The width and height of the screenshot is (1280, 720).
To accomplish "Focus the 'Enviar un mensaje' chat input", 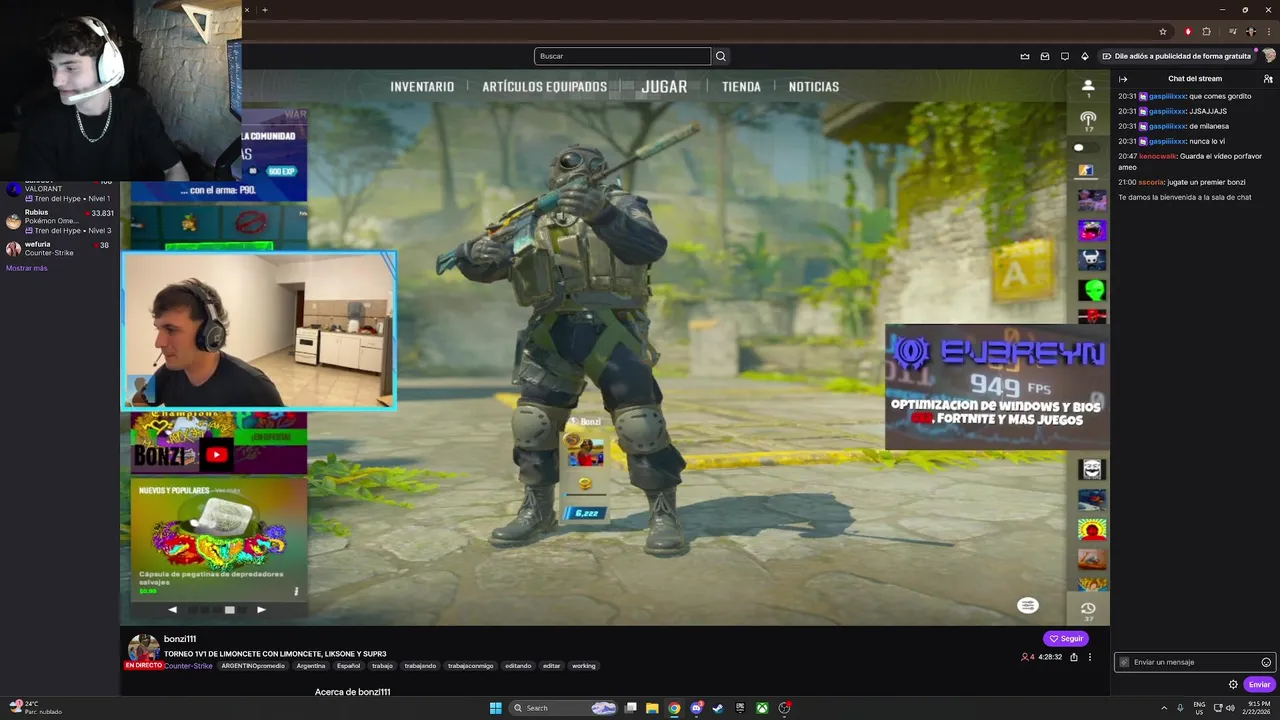I will [1194, 662].
